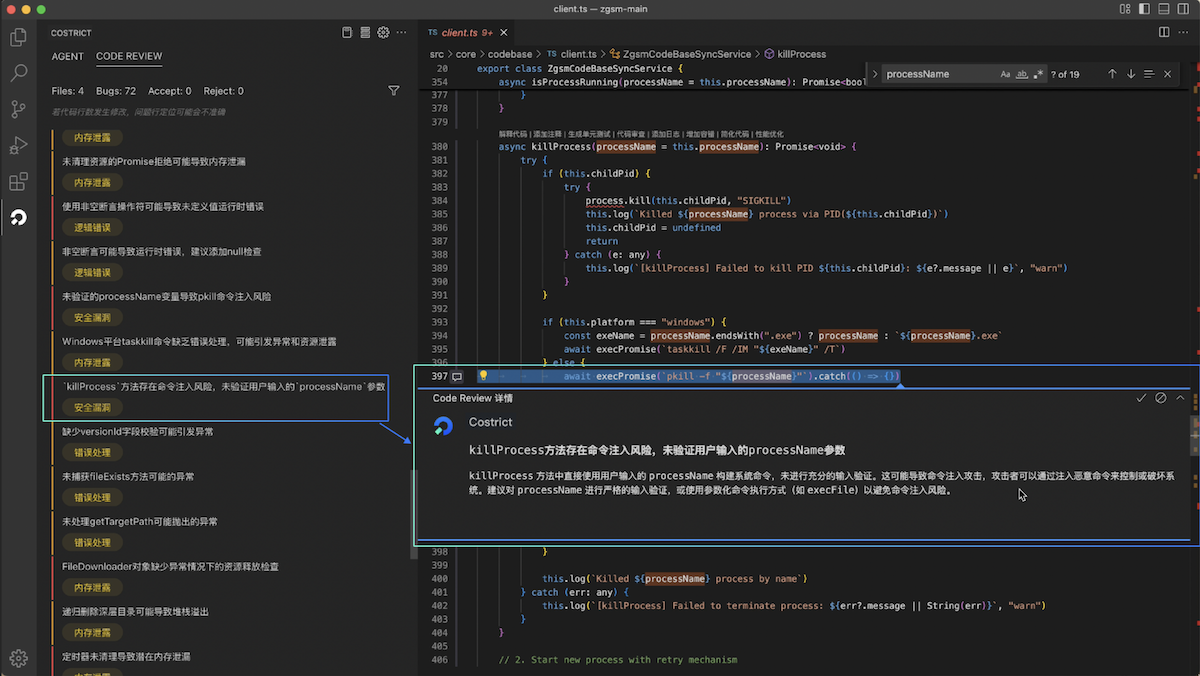Reject the review with the ban icon

coord(1160,398)
